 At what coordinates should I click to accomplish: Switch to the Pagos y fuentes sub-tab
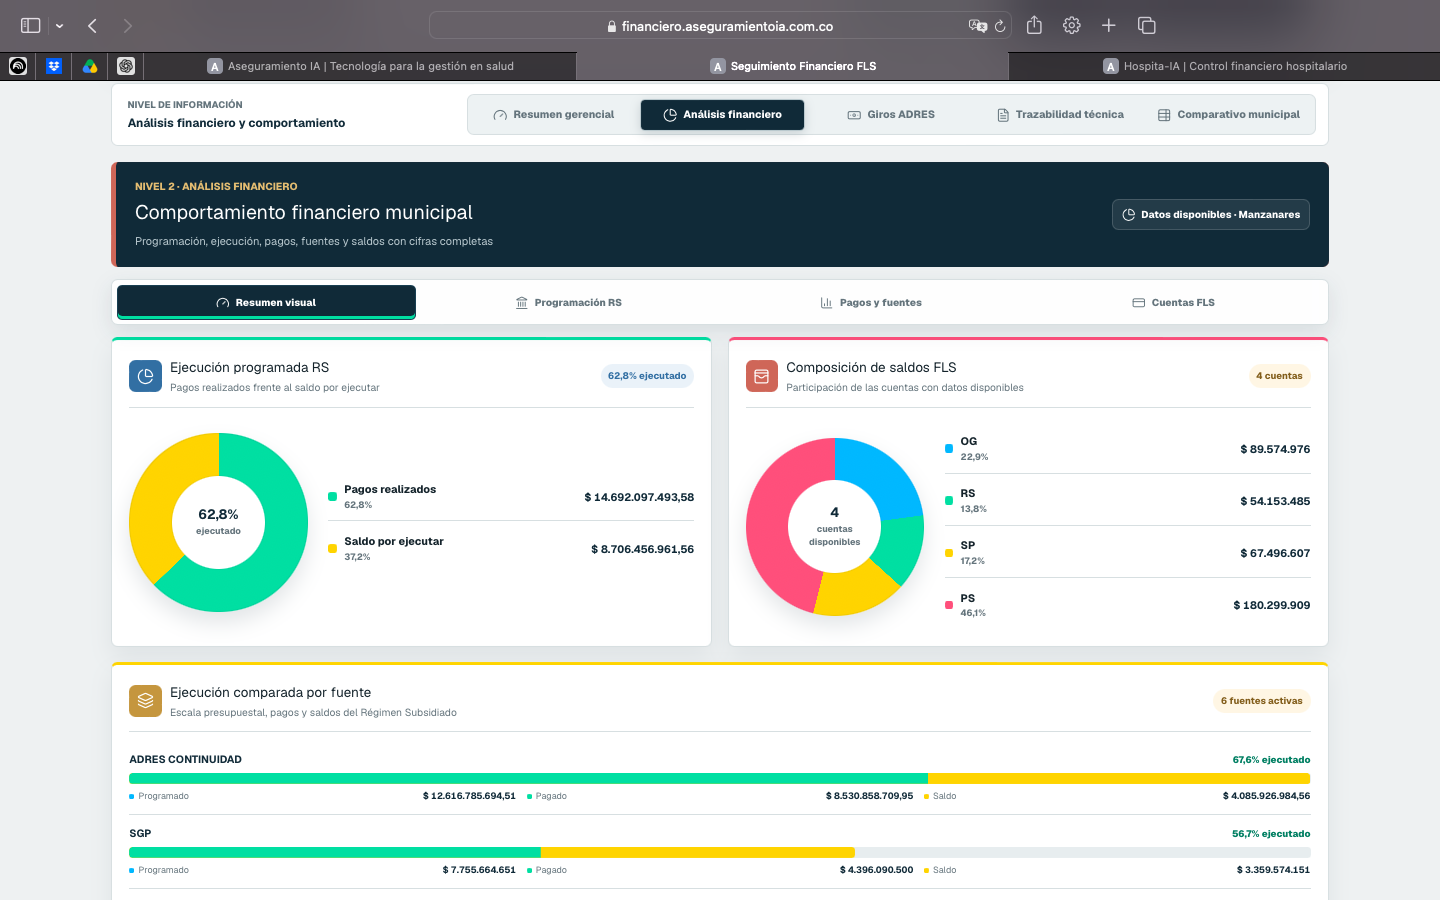click(x=871, y=302)
